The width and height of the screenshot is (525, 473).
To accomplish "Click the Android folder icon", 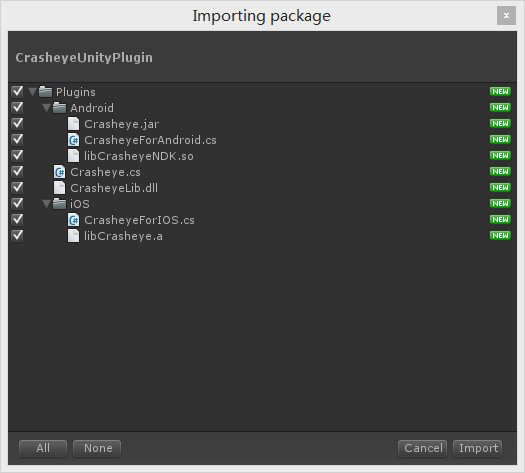I will tap(59, 108).
